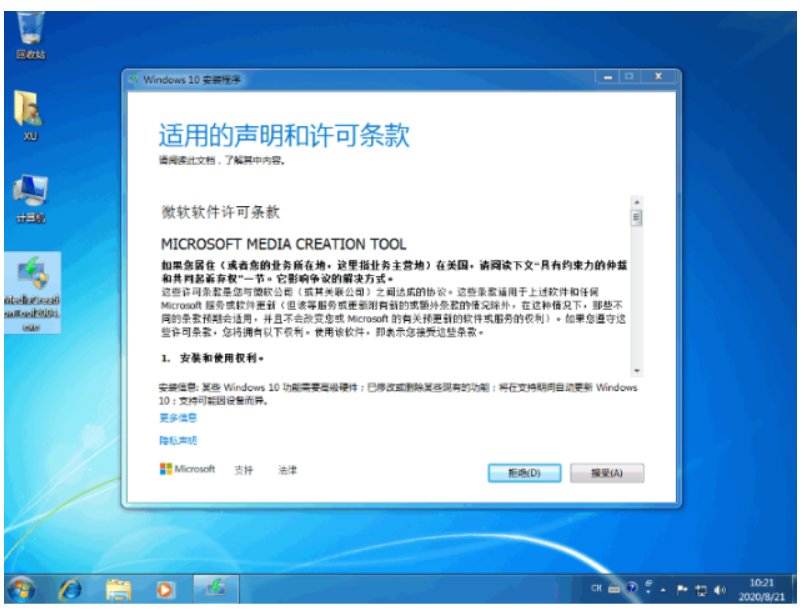Click 拒绝(D) to decline license terms
Screen dimensions: 804x611
click(523, 473)
